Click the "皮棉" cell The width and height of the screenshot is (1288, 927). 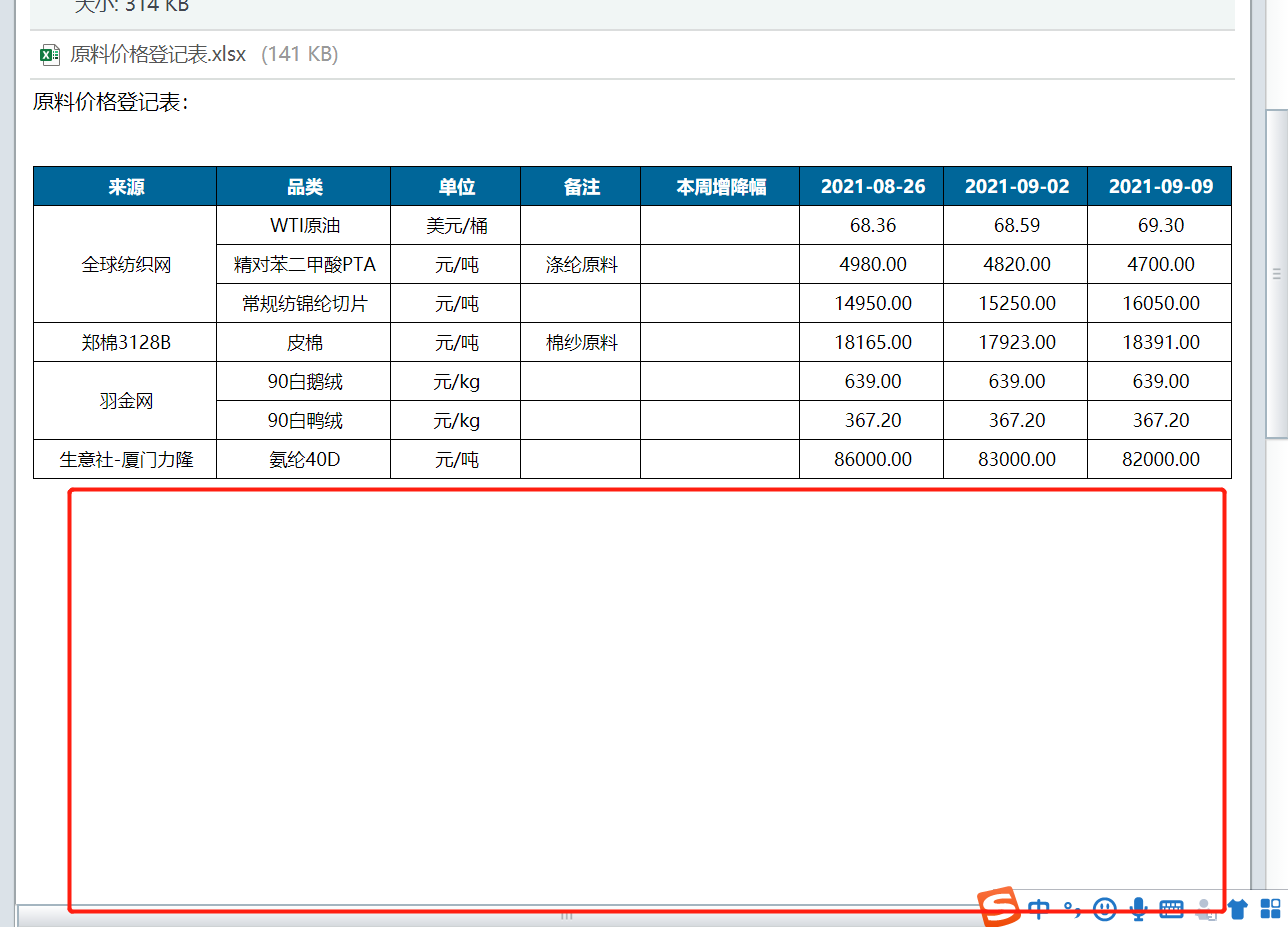click(x=304, y=343)
